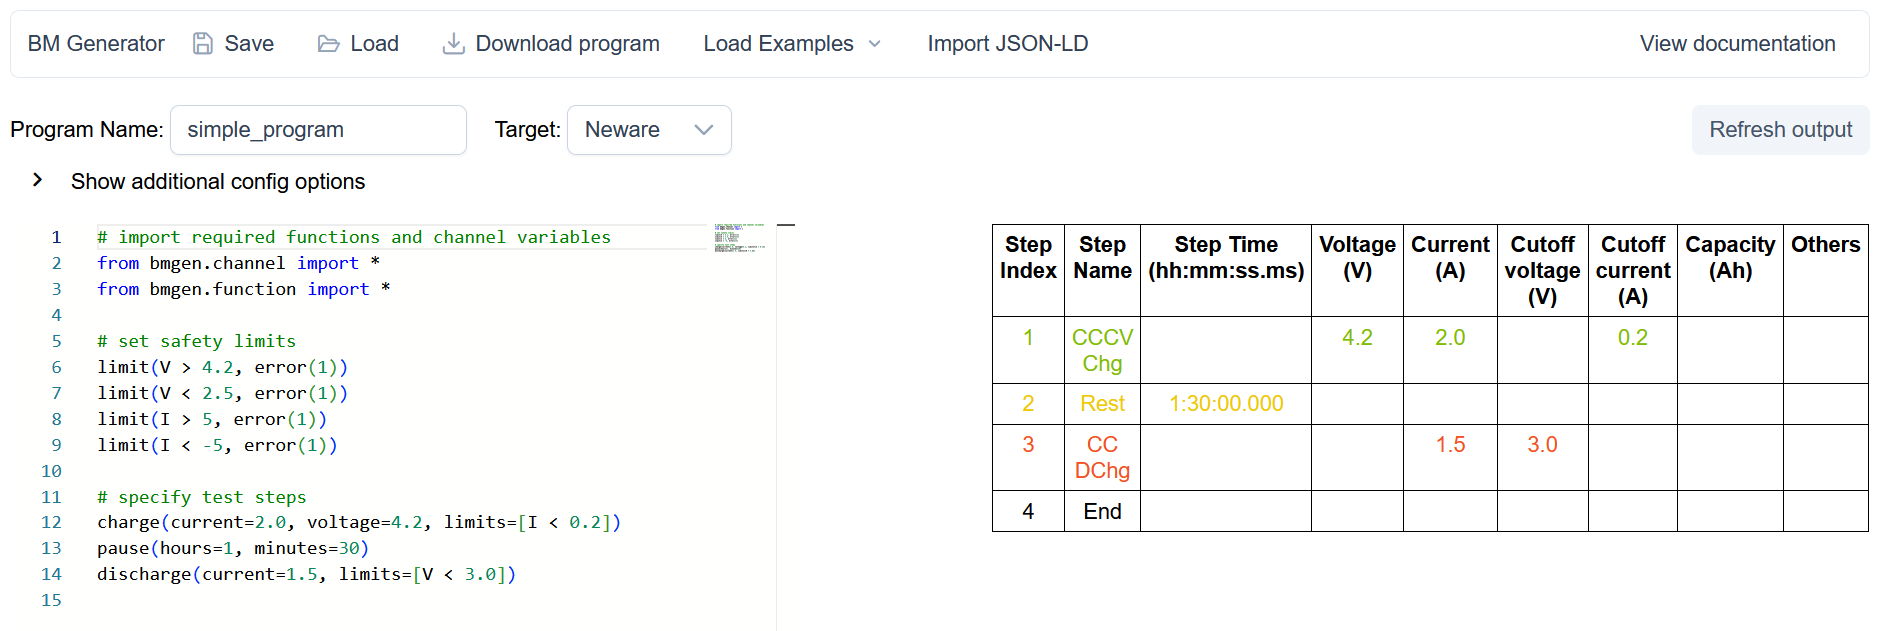The image size is (1878, 631).
Task: Click from bmgen.channel import line
Action: tap(238, 263)
